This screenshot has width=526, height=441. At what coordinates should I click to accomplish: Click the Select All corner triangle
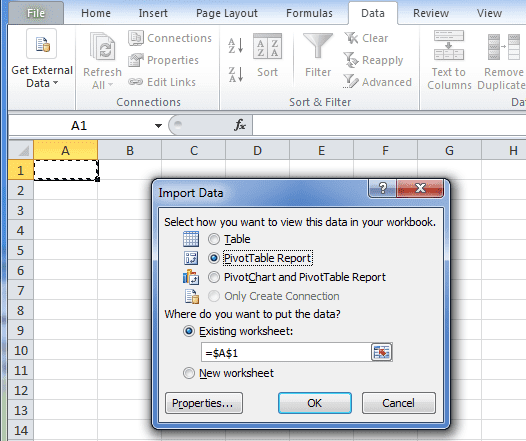coord(21,150)
